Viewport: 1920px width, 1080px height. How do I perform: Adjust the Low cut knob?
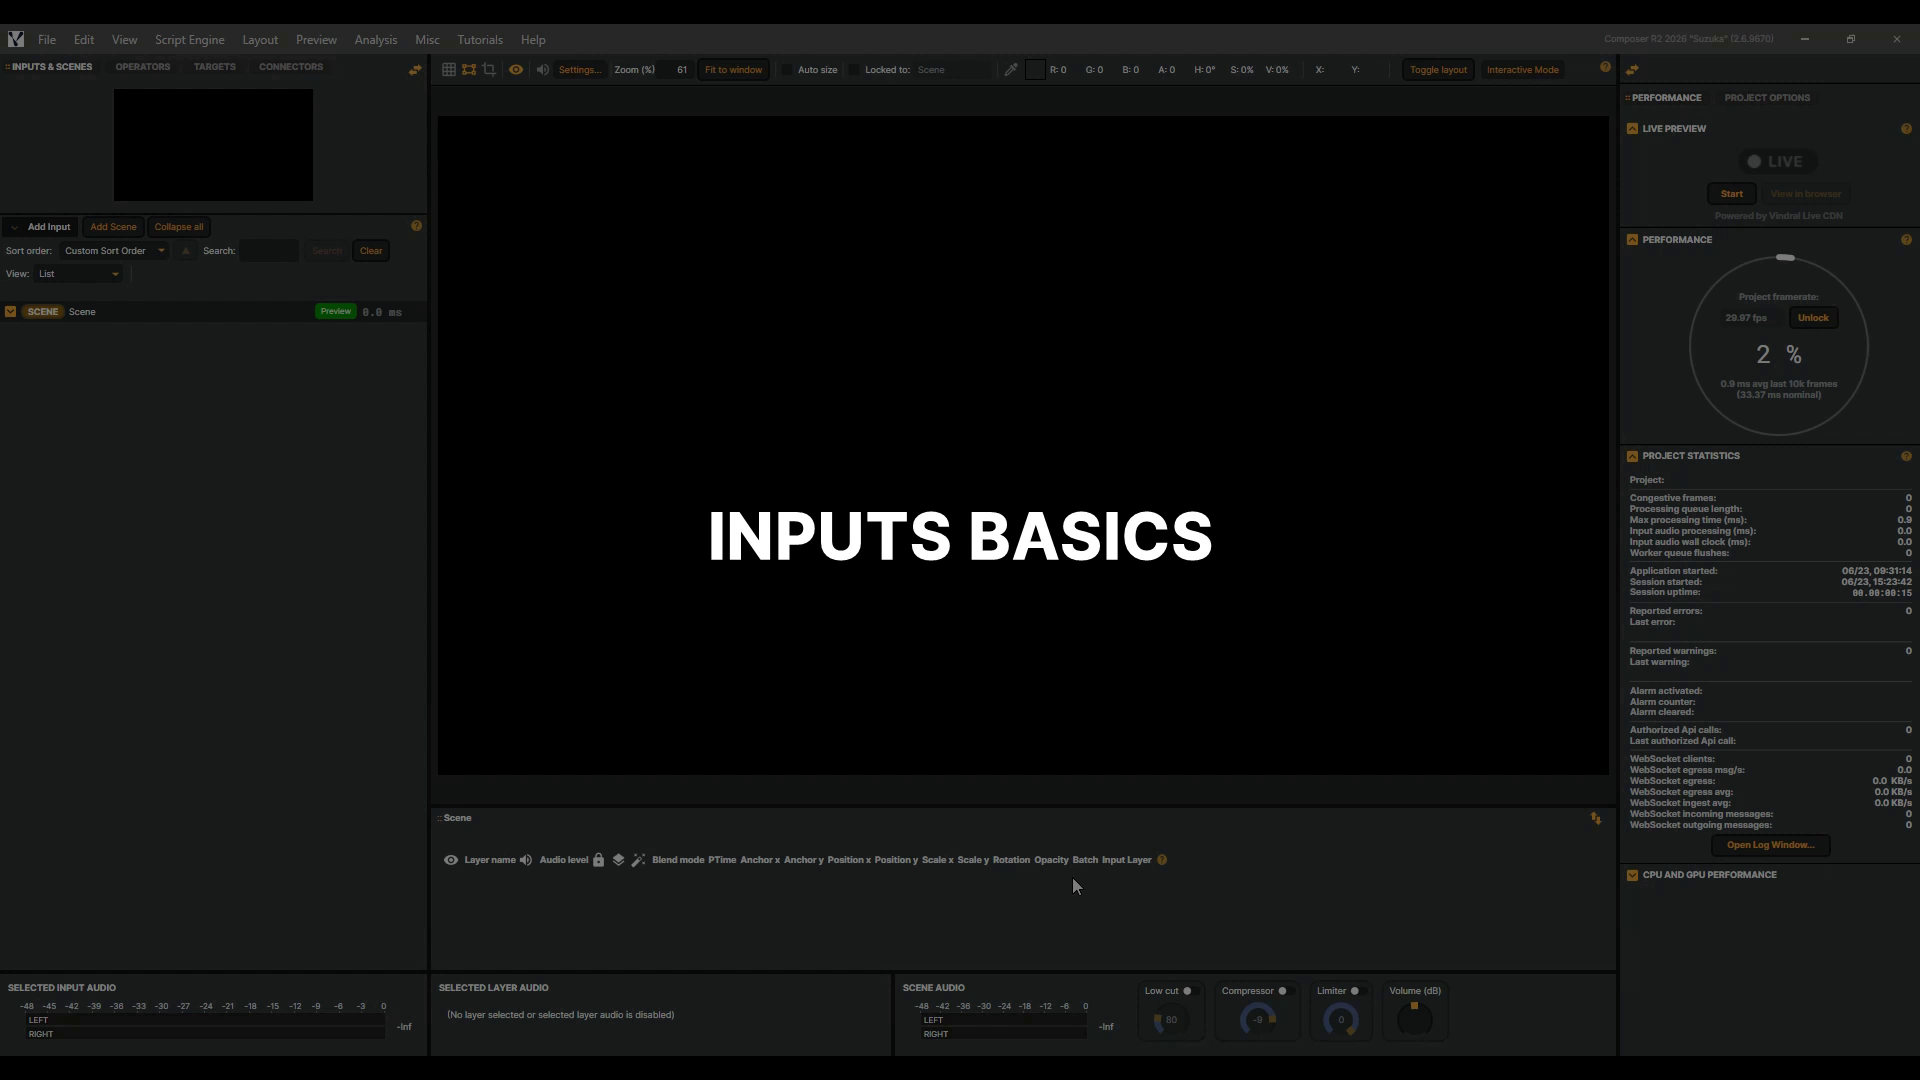point(1170,1021)
